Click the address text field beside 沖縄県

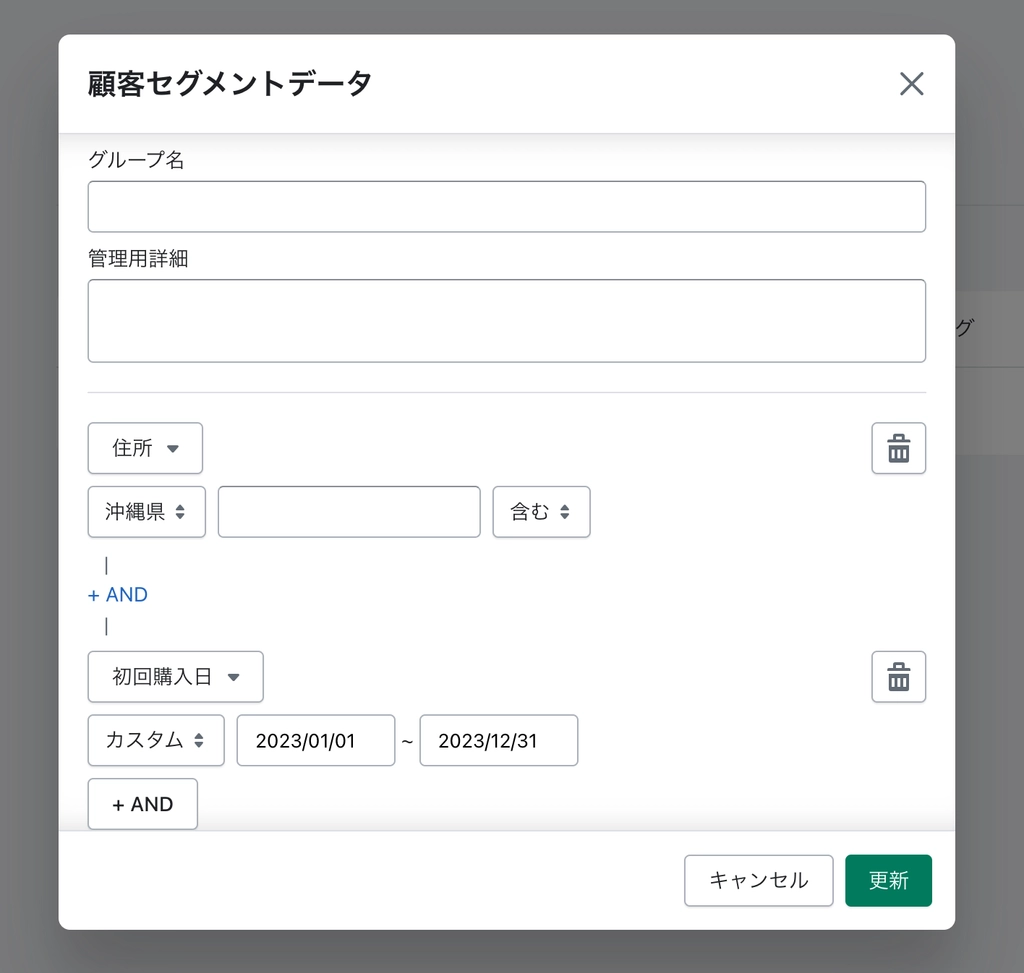(x=349, y=511)
